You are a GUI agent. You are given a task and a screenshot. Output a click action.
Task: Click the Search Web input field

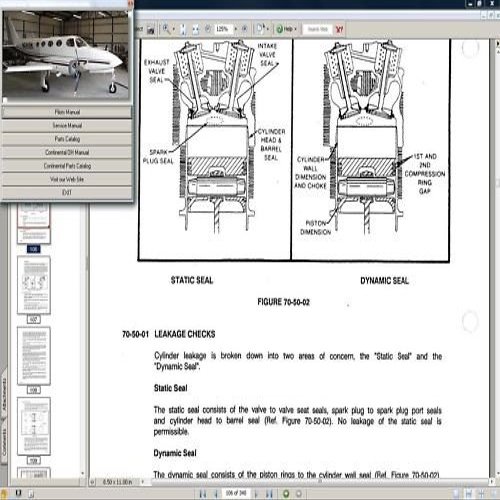click(x=317, y=29)
